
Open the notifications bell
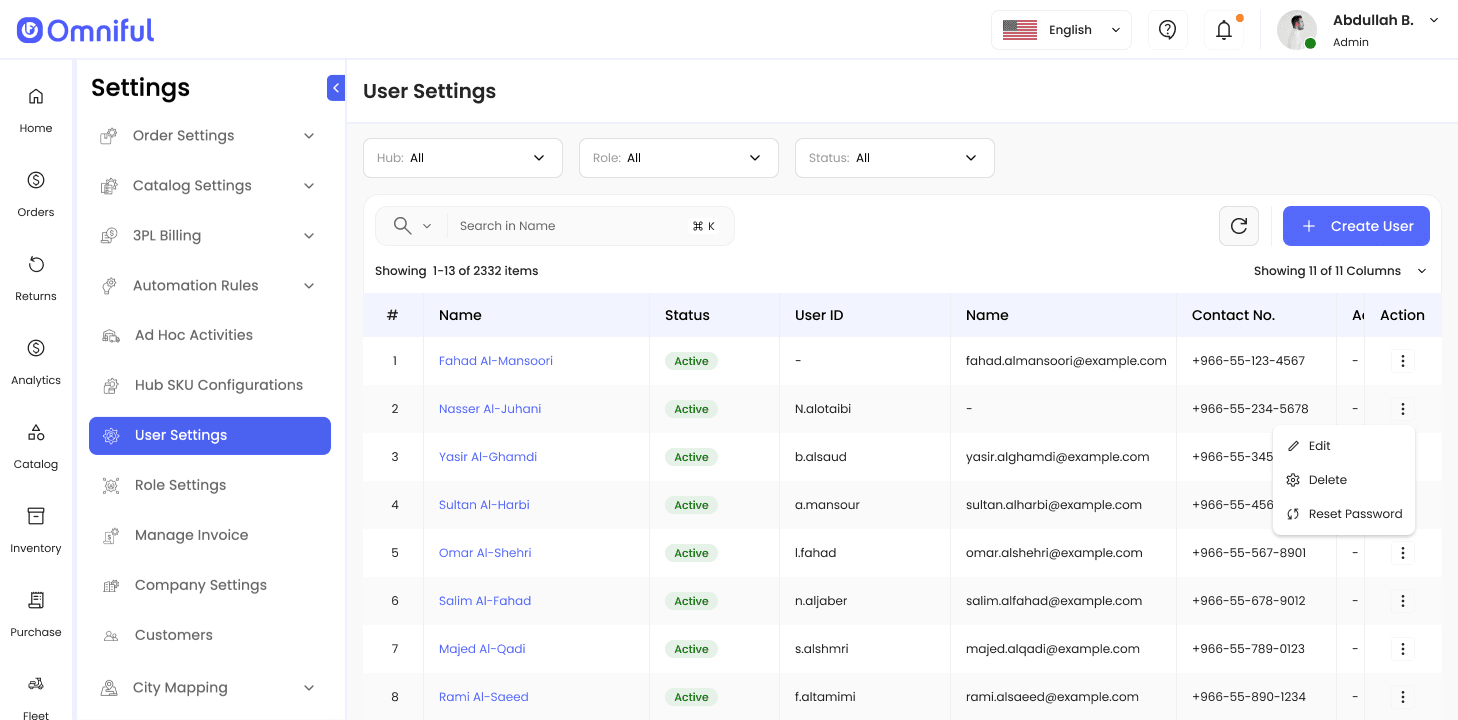click(1224, 30)
